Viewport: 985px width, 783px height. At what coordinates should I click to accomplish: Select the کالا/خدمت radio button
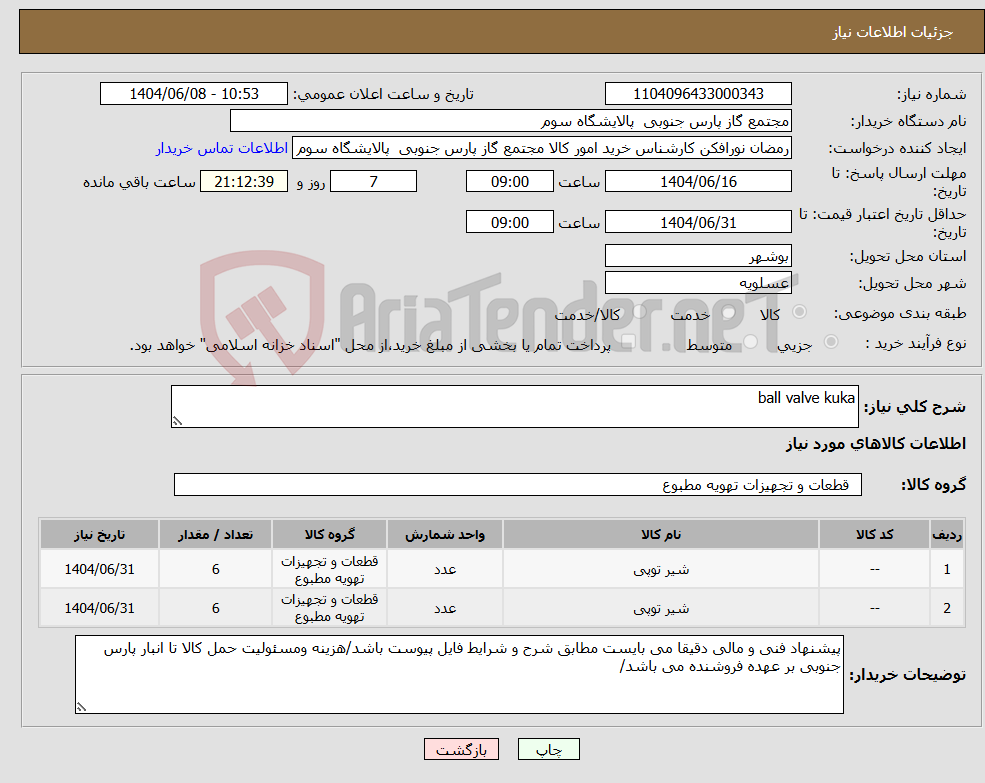[x=640, y=312]
